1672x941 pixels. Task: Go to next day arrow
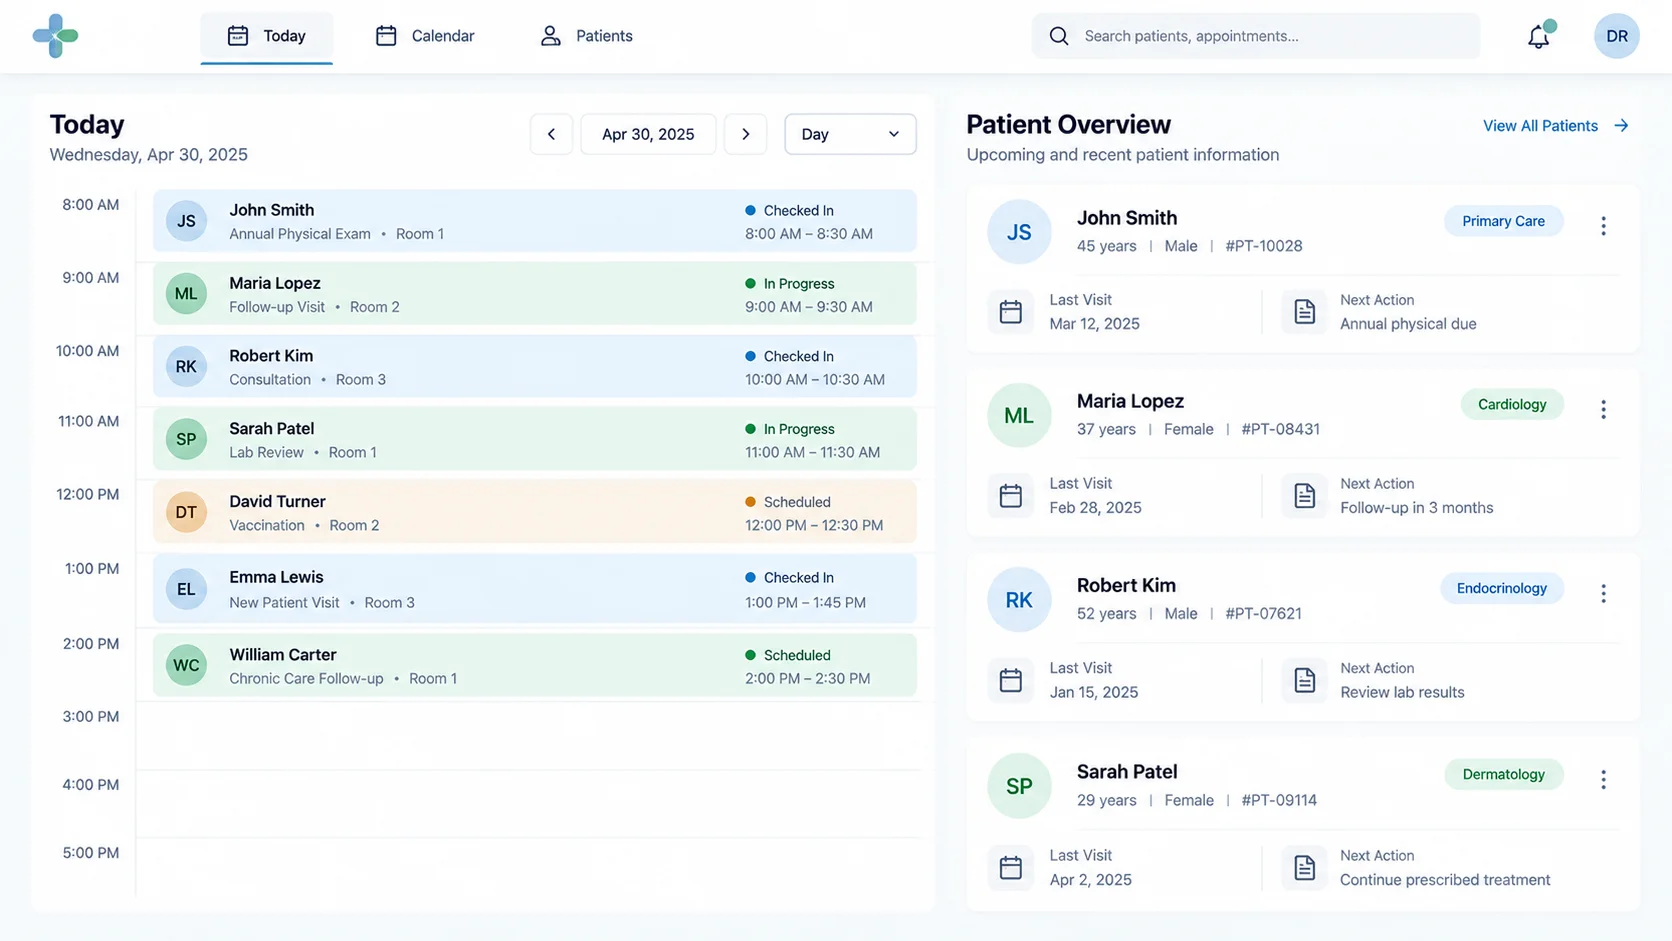coord(745,134)
